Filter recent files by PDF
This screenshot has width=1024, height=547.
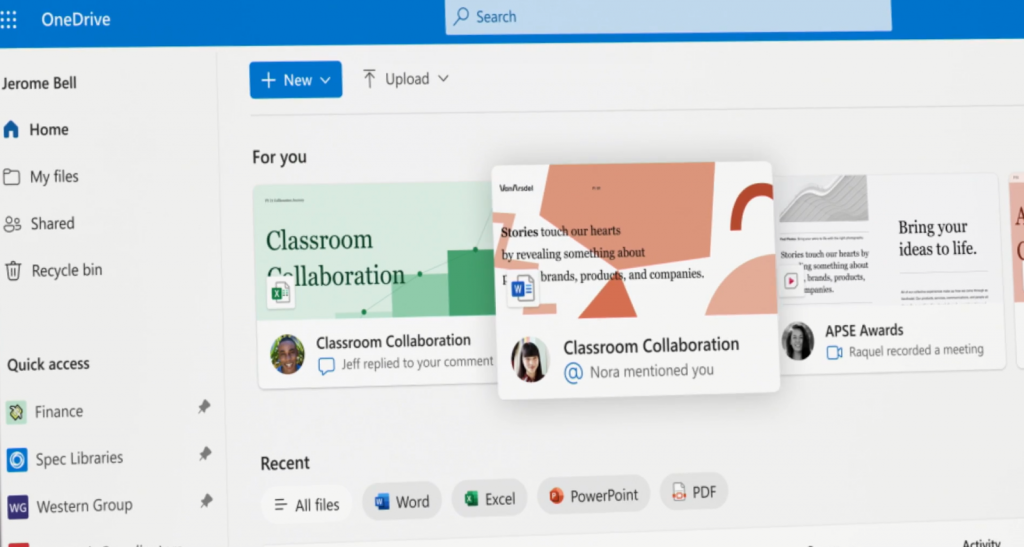coord(694,492)
